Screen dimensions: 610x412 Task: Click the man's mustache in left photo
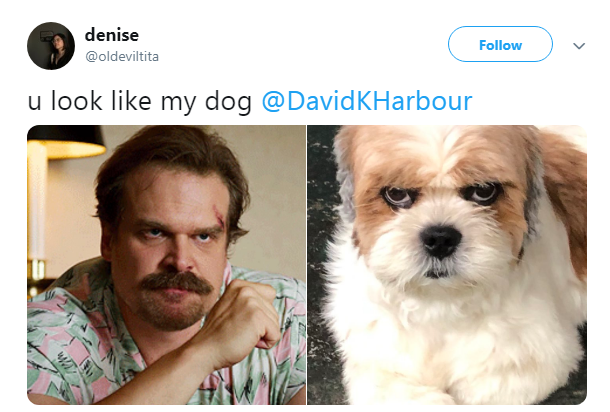(176, 283)
